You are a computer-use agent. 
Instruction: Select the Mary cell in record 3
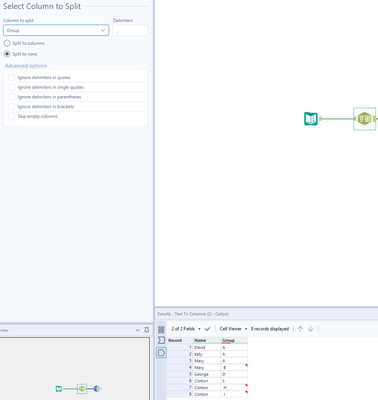pyautogui.click(x=207, y=361)
